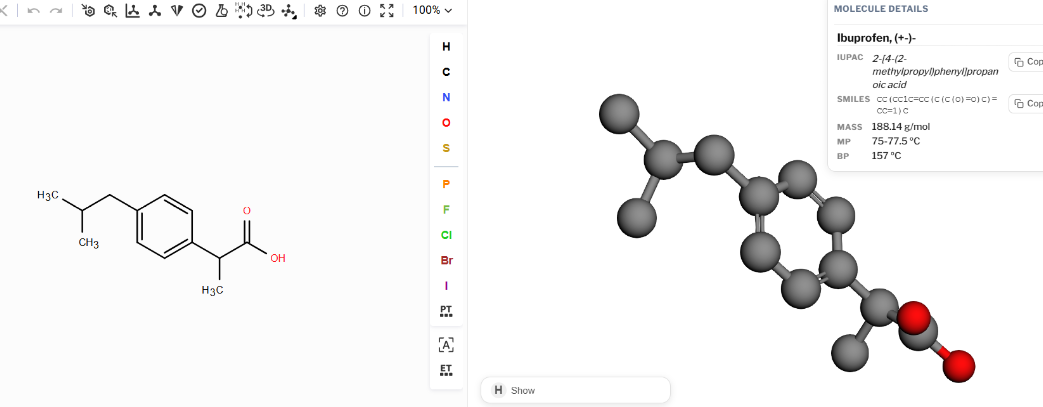Click the boiling point 157 °C
This screenshot has width=1043, height=407.
pyautogui.click(x=887, y=156)
